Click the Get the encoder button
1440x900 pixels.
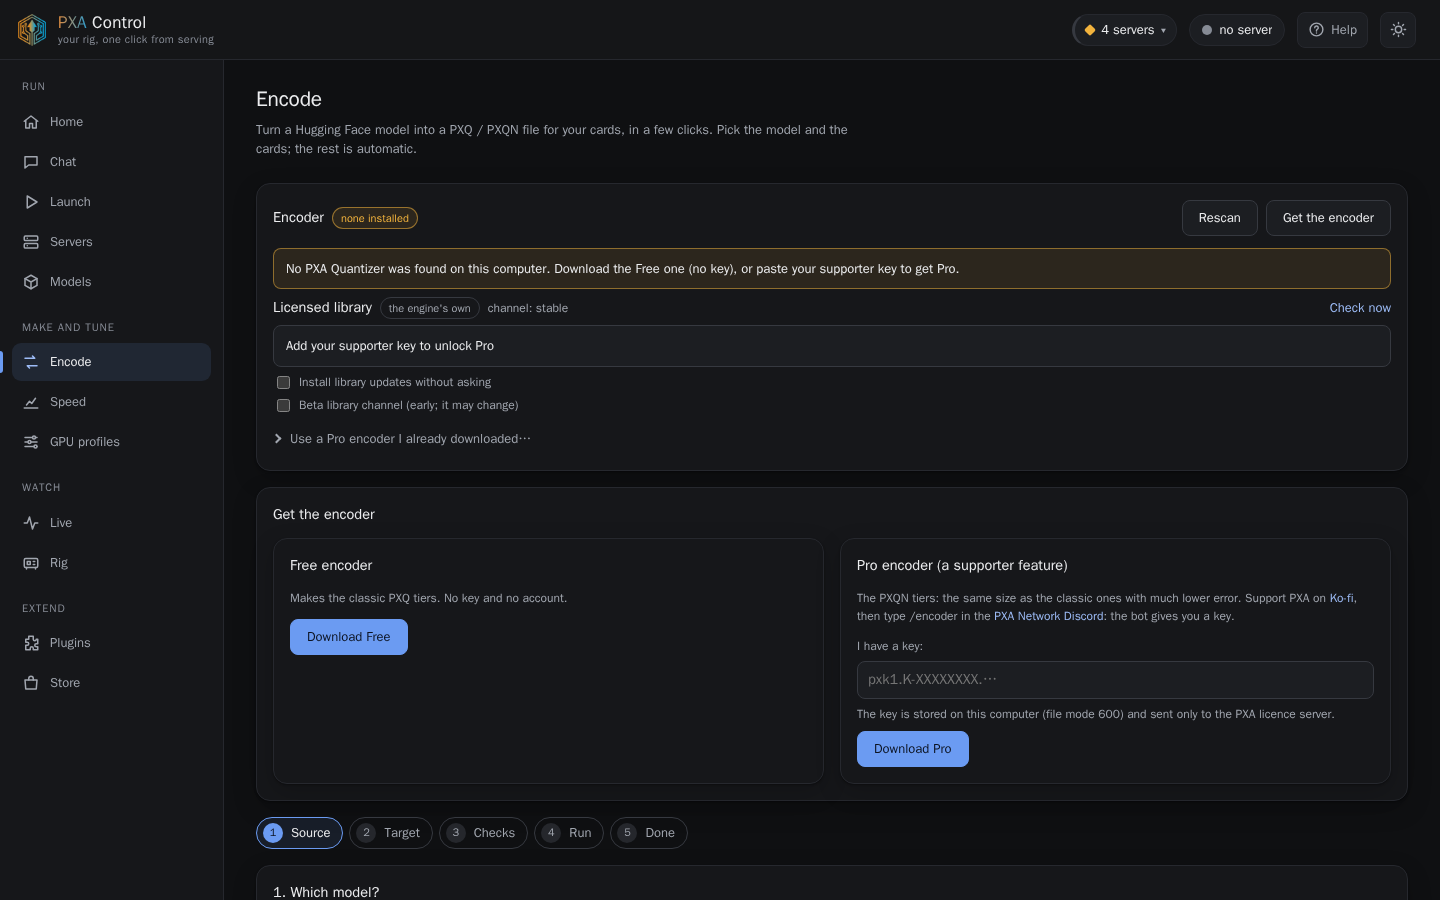coord(1328,218)
